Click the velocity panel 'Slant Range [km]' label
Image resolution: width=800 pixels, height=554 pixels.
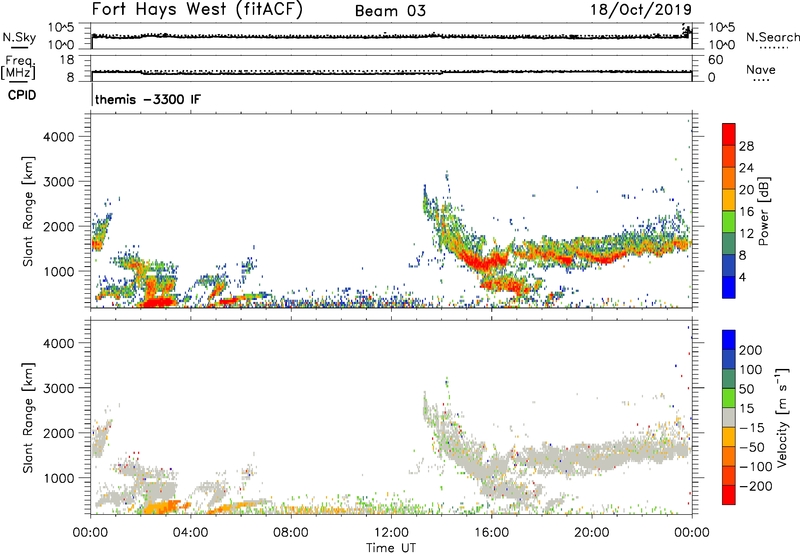coord(28,417)
